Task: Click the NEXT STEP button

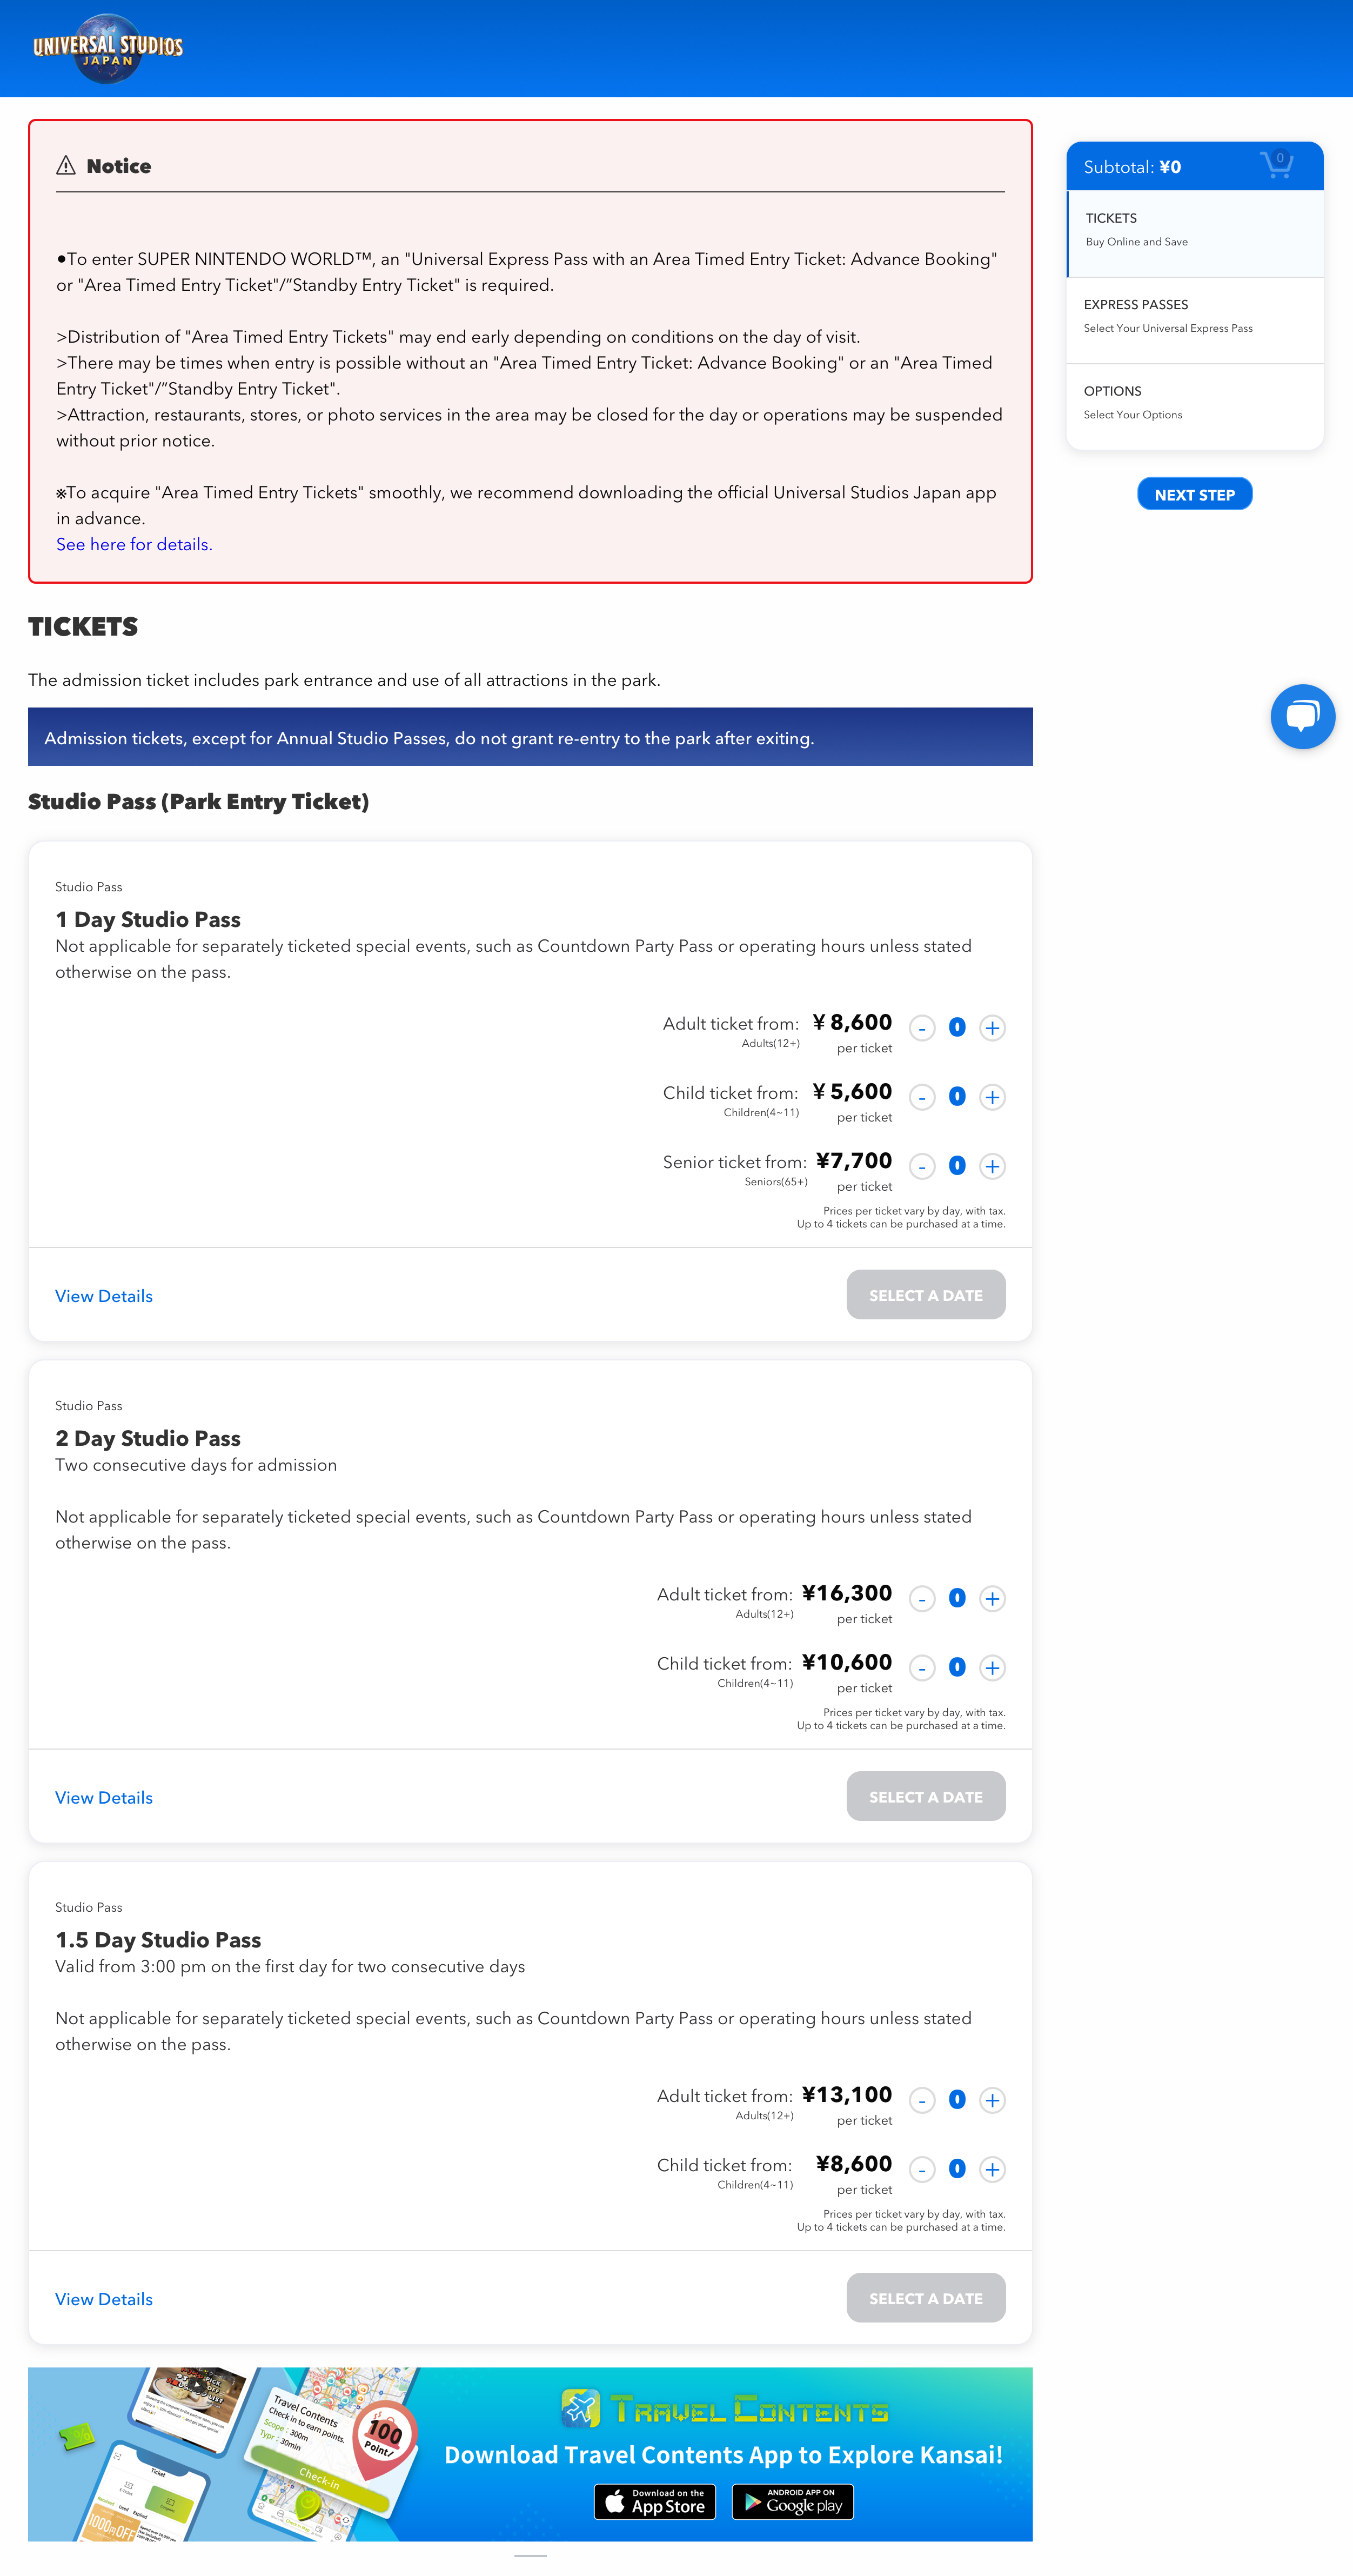Action: coord(1194,494)
